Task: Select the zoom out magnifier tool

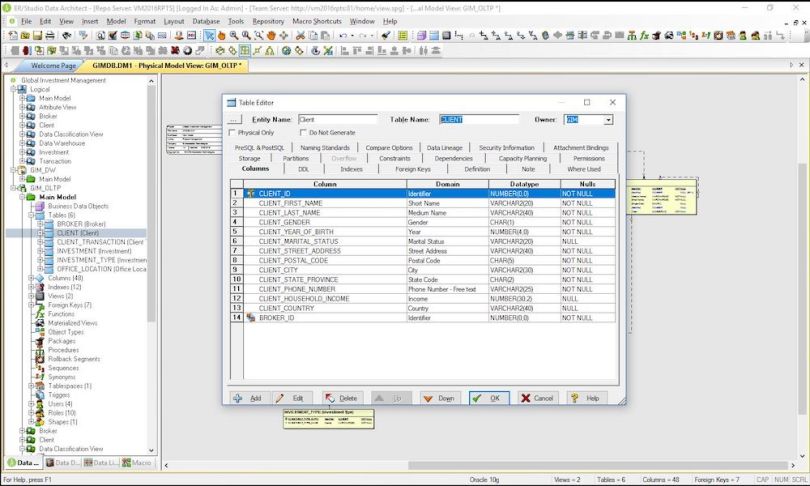Action: point(246,35)
